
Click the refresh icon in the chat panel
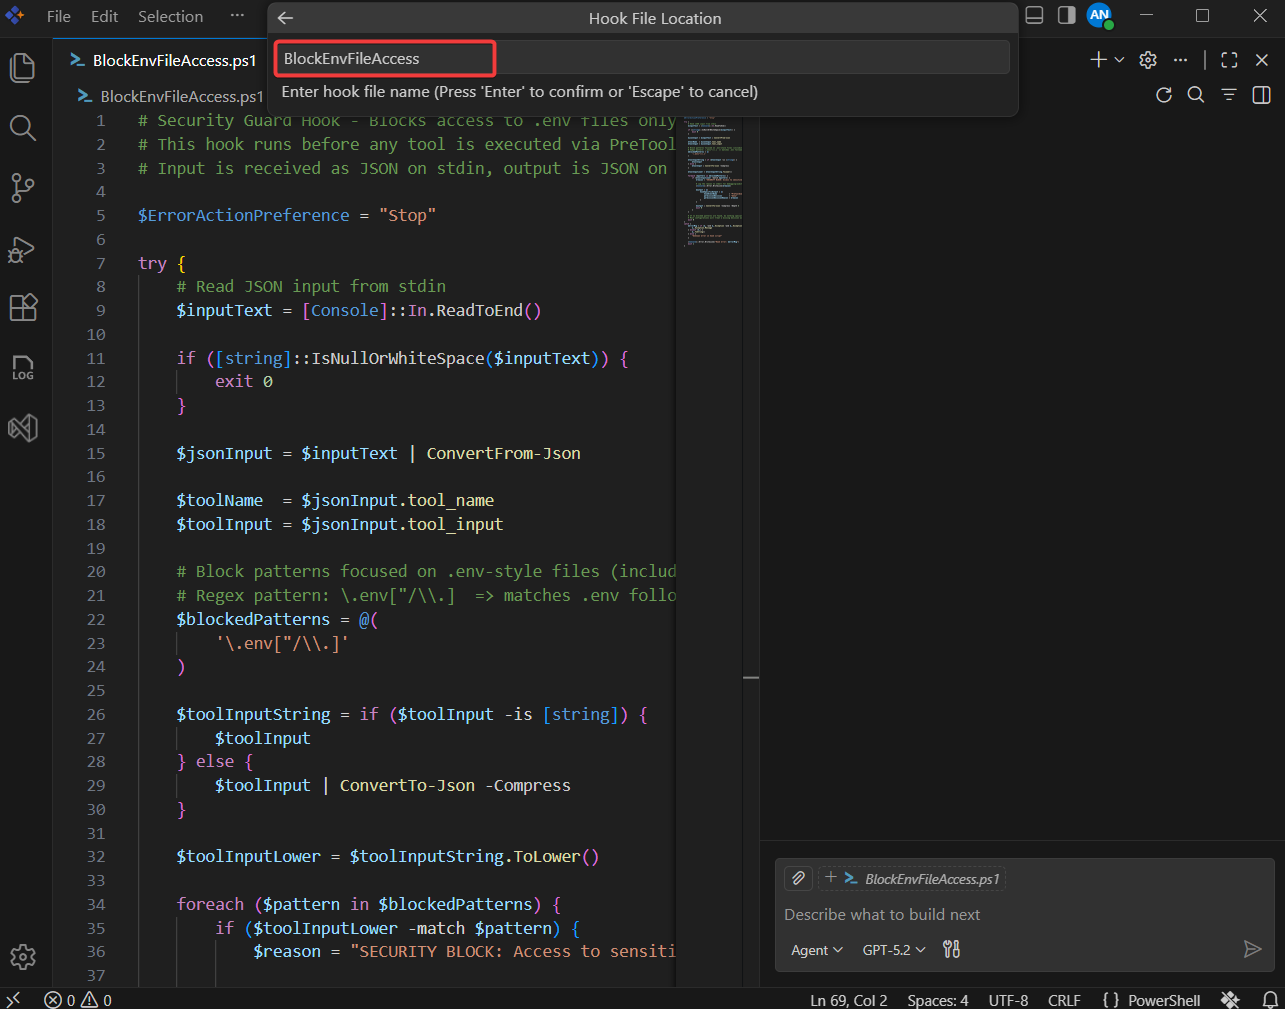tap(1163, 95)
